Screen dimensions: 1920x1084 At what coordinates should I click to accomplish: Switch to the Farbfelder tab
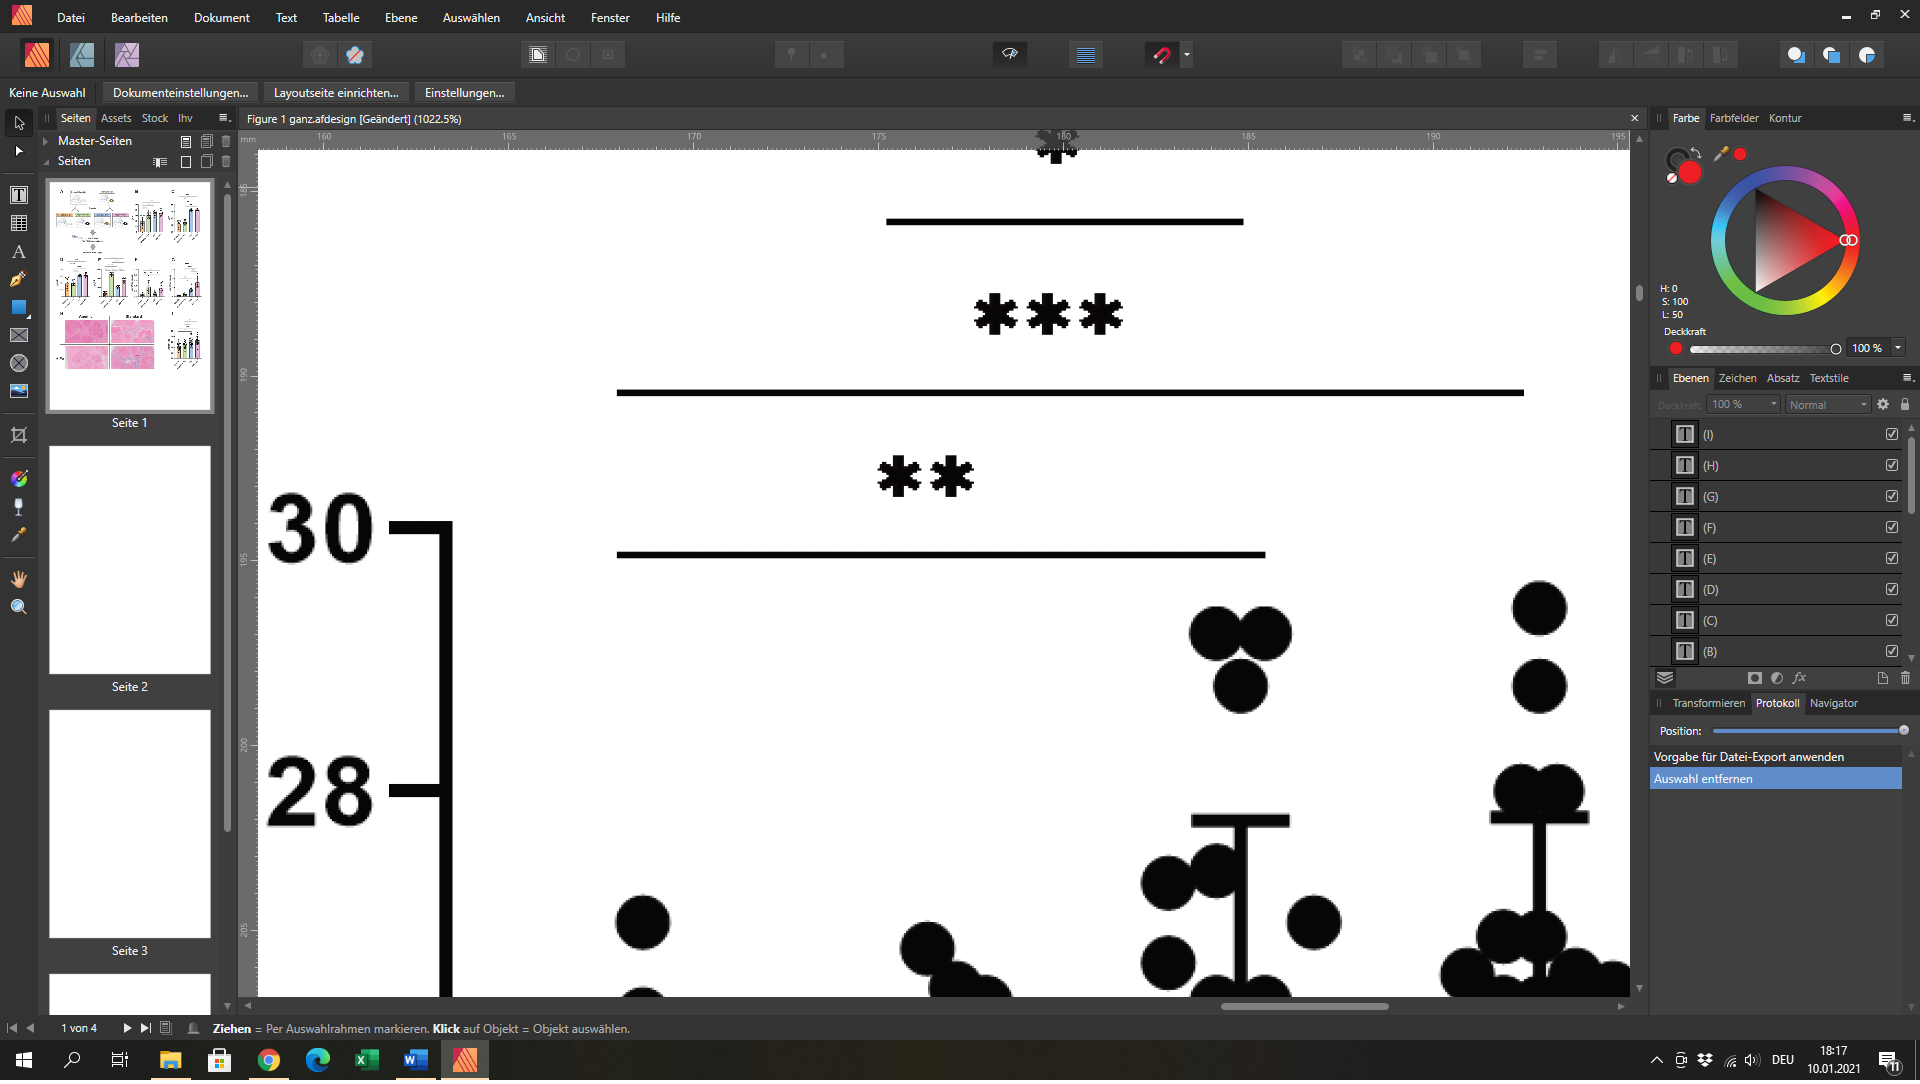(x=1734, y=118)
